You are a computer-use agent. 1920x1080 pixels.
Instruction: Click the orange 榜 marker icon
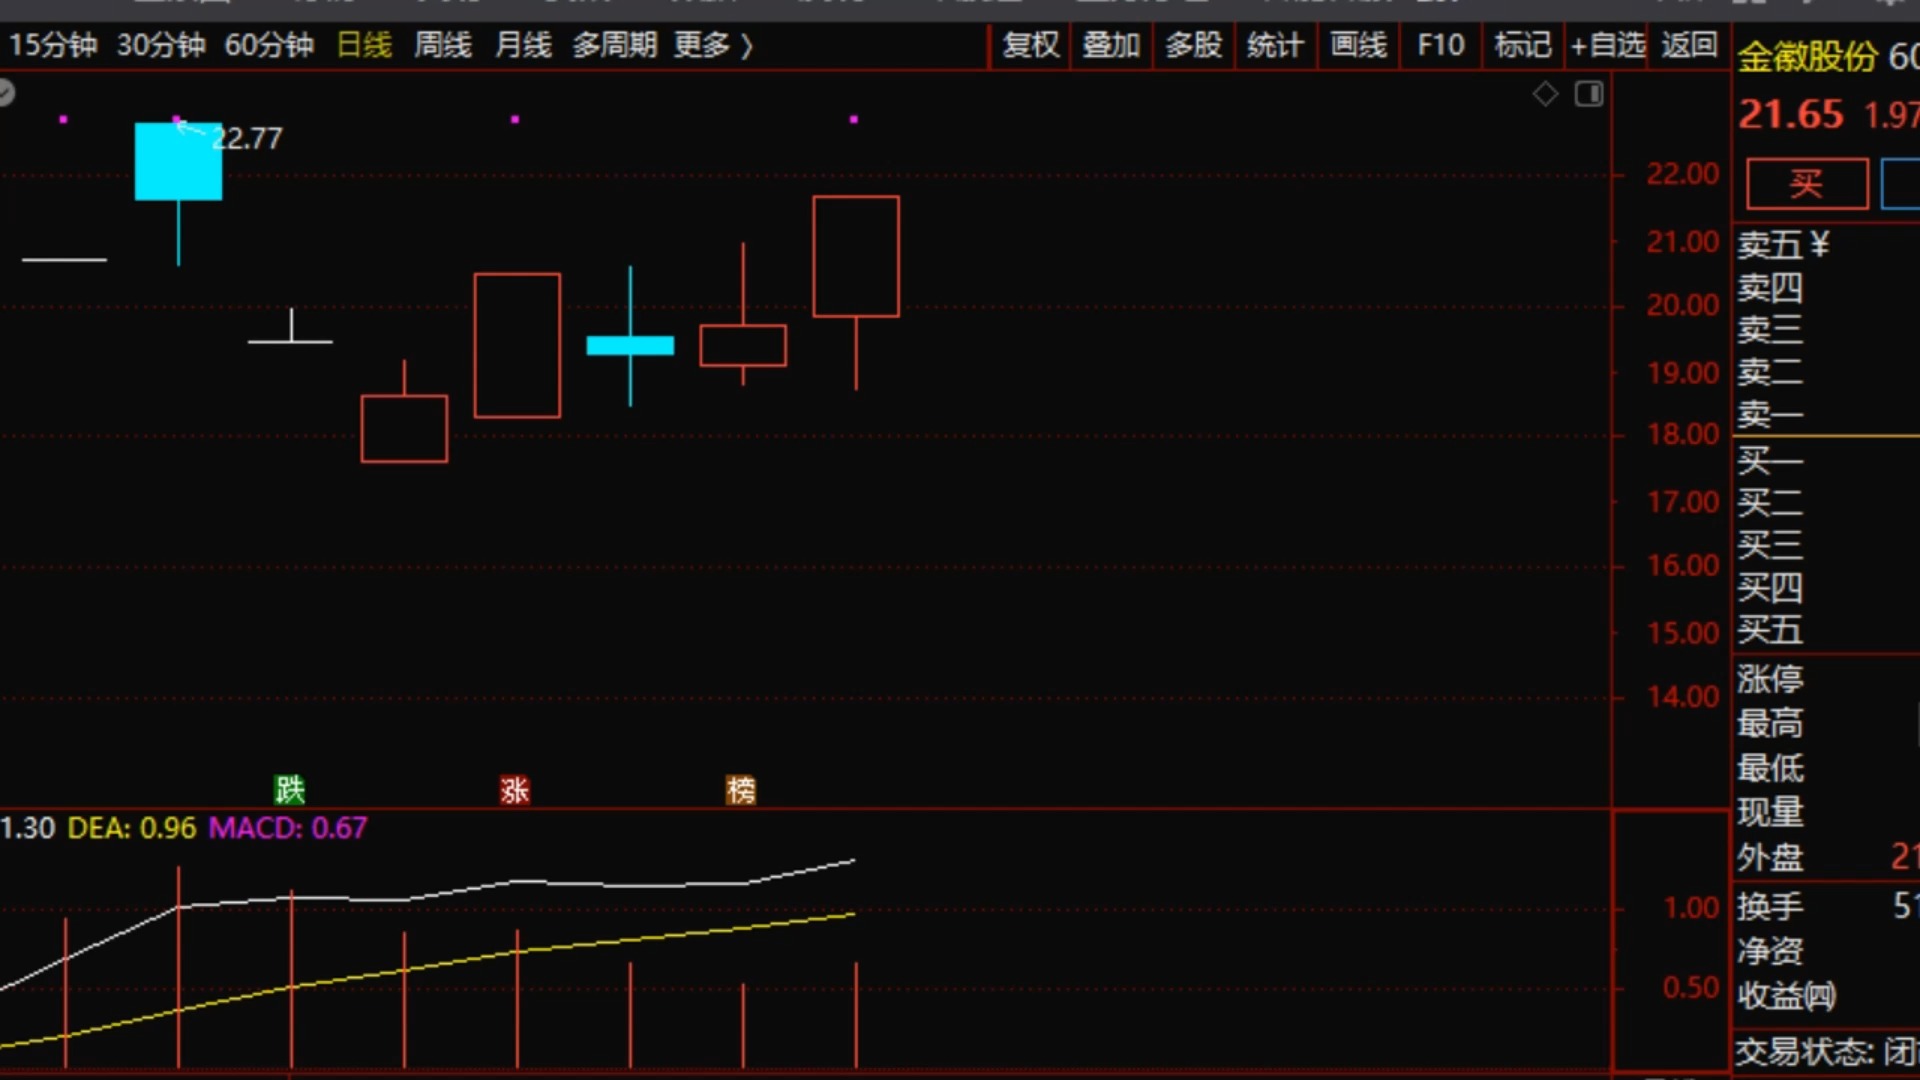pos(741,790)
